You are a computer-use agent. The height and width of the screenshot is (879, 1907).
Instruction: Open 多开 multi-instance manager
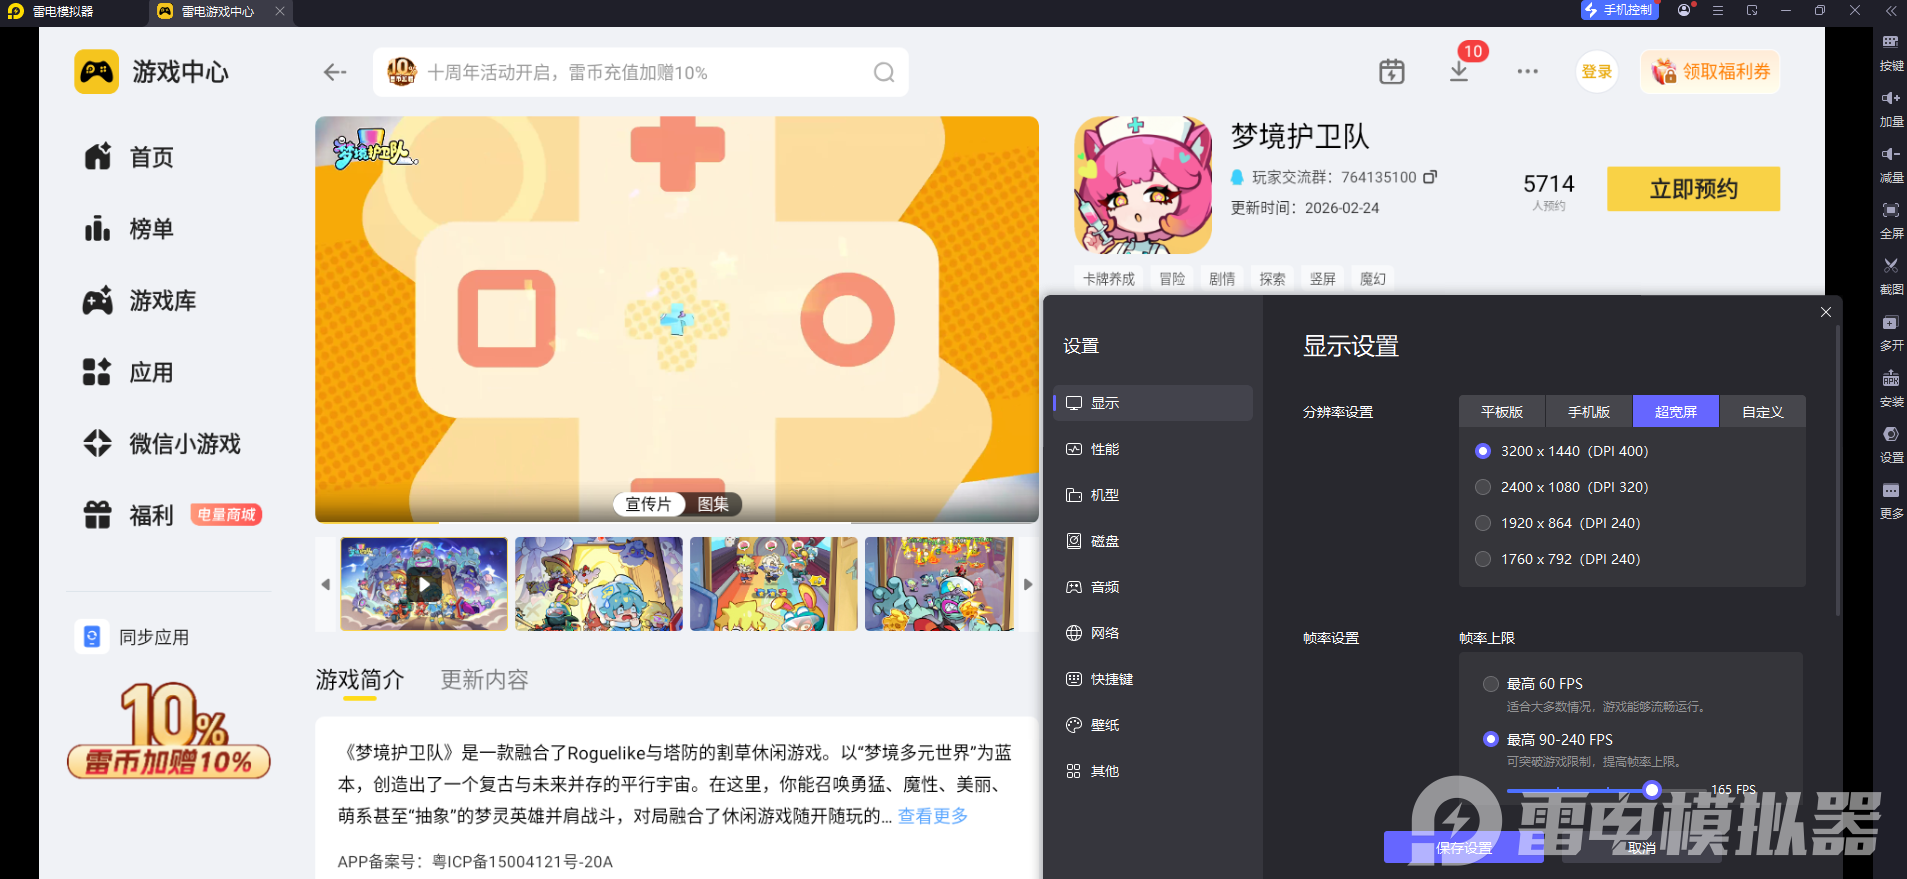click(1891, 333)
